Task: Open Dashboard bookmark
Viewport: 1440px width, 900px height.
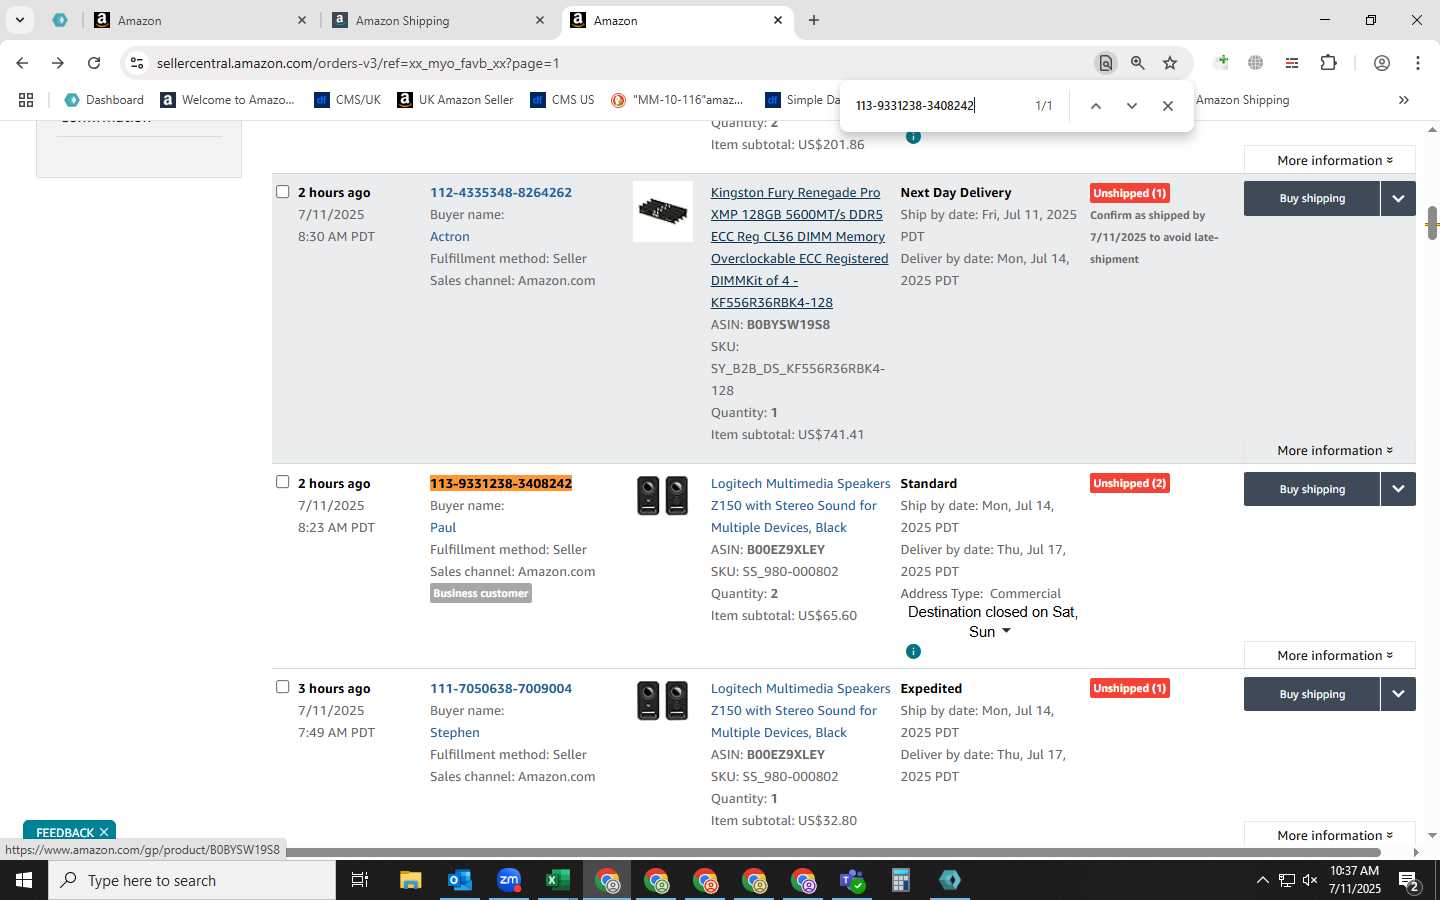Action: (x=104, y=100)
